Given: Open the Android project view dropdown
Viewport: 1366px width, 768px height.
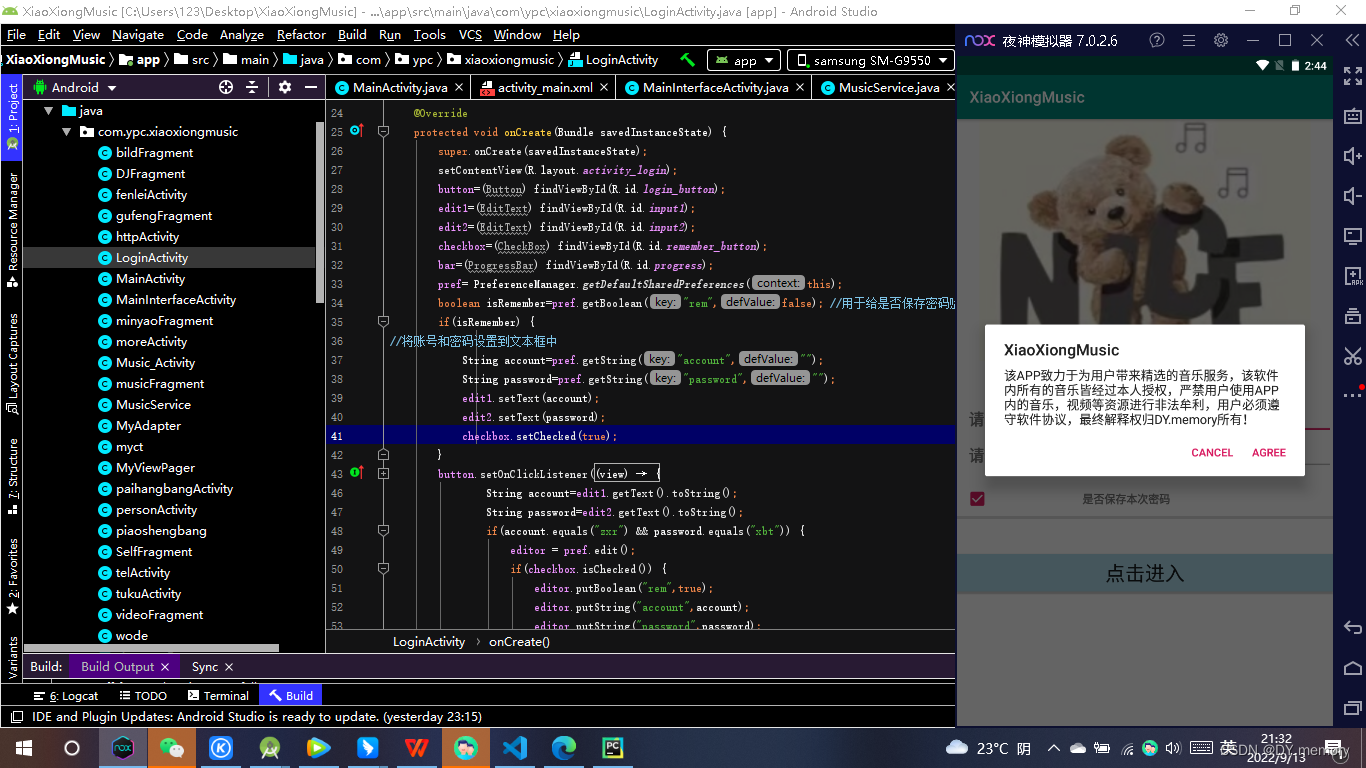Looking at the screenshot, I should (76, 87).
